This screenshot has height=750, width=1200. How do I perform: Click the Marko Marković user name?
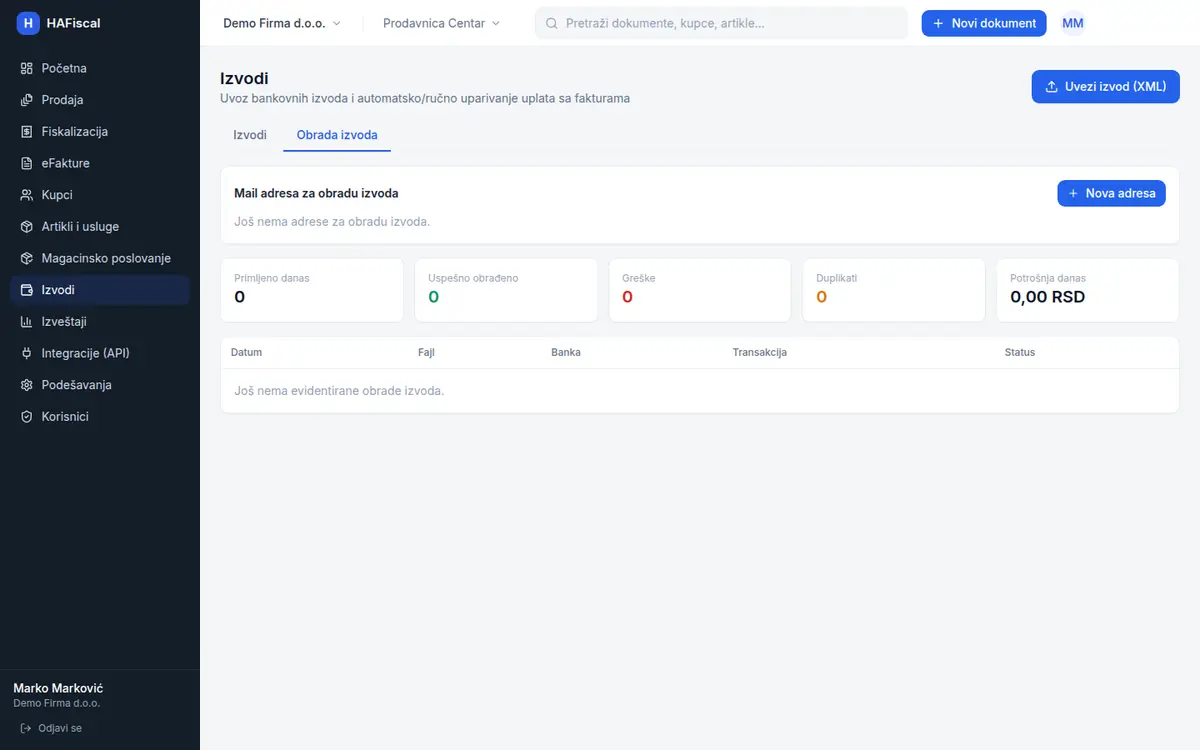point(58,688)
